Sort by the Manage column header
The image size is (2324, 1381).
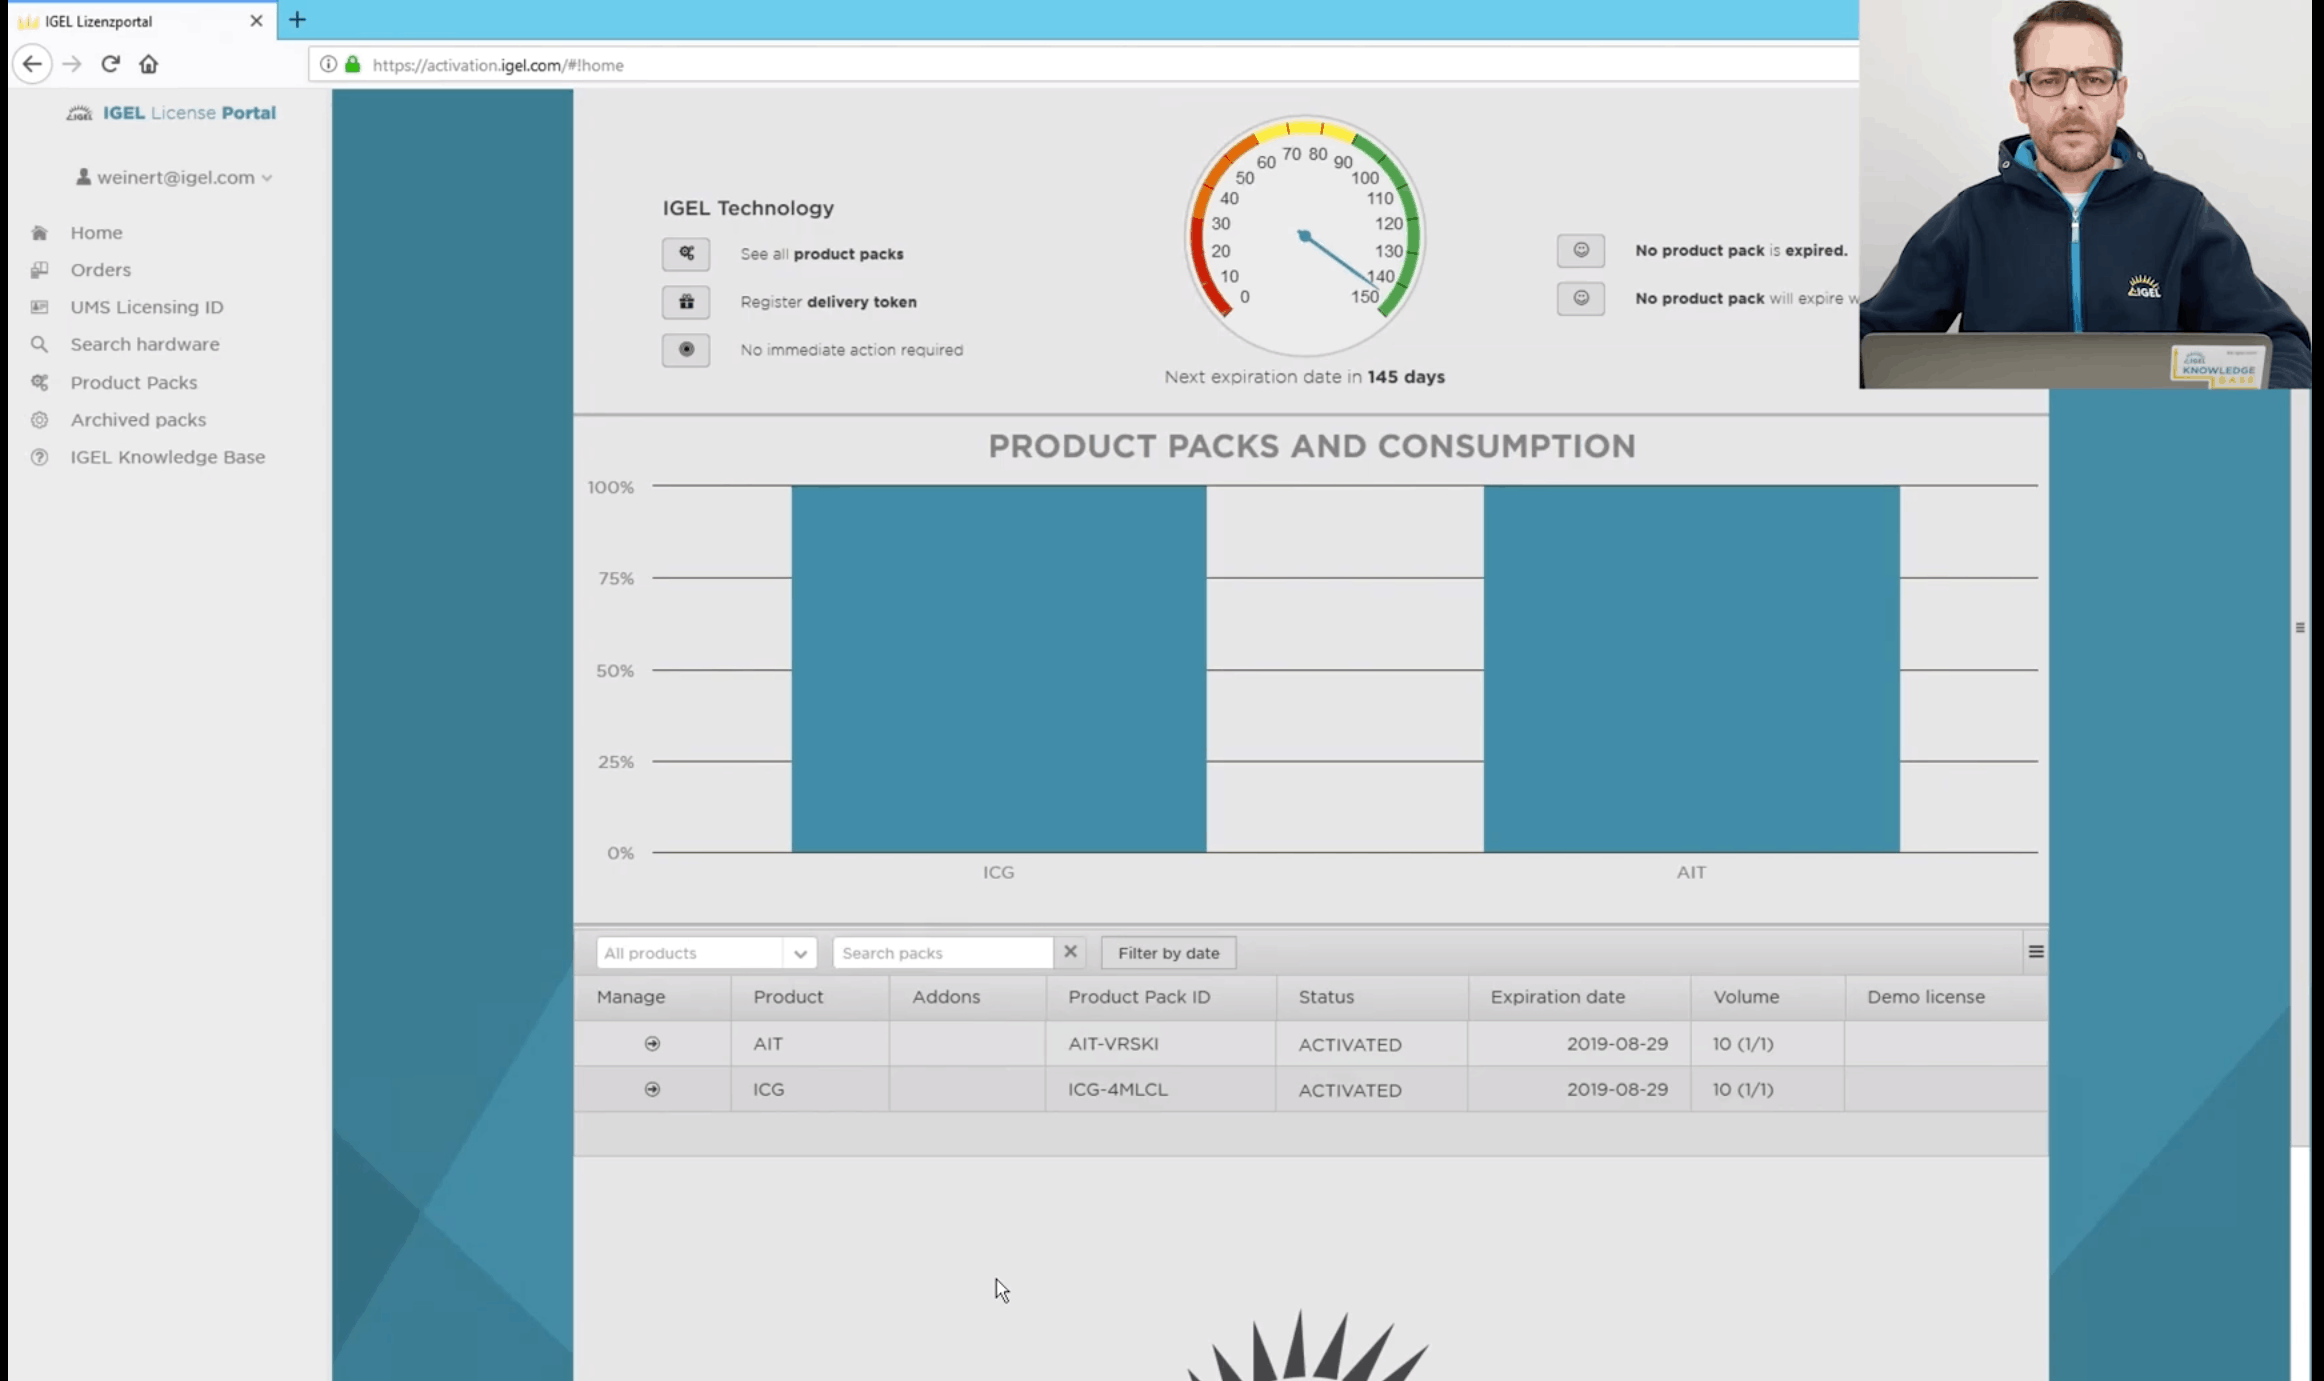coord(652,997)
